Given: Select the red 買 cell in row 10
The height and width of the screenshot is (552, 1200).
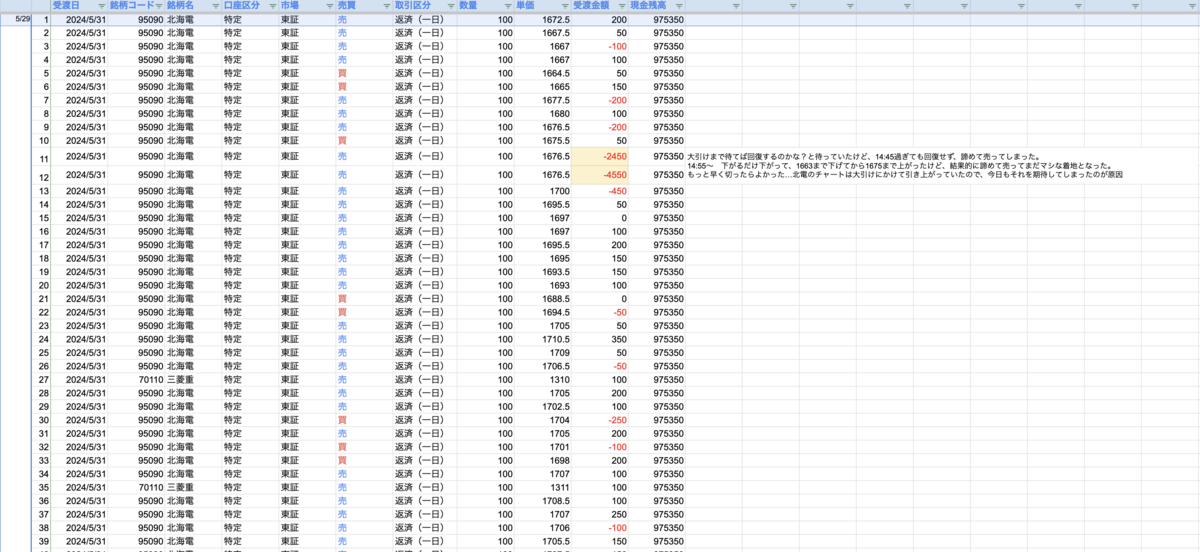Looking at the screenshot, I should pos(363,141).
